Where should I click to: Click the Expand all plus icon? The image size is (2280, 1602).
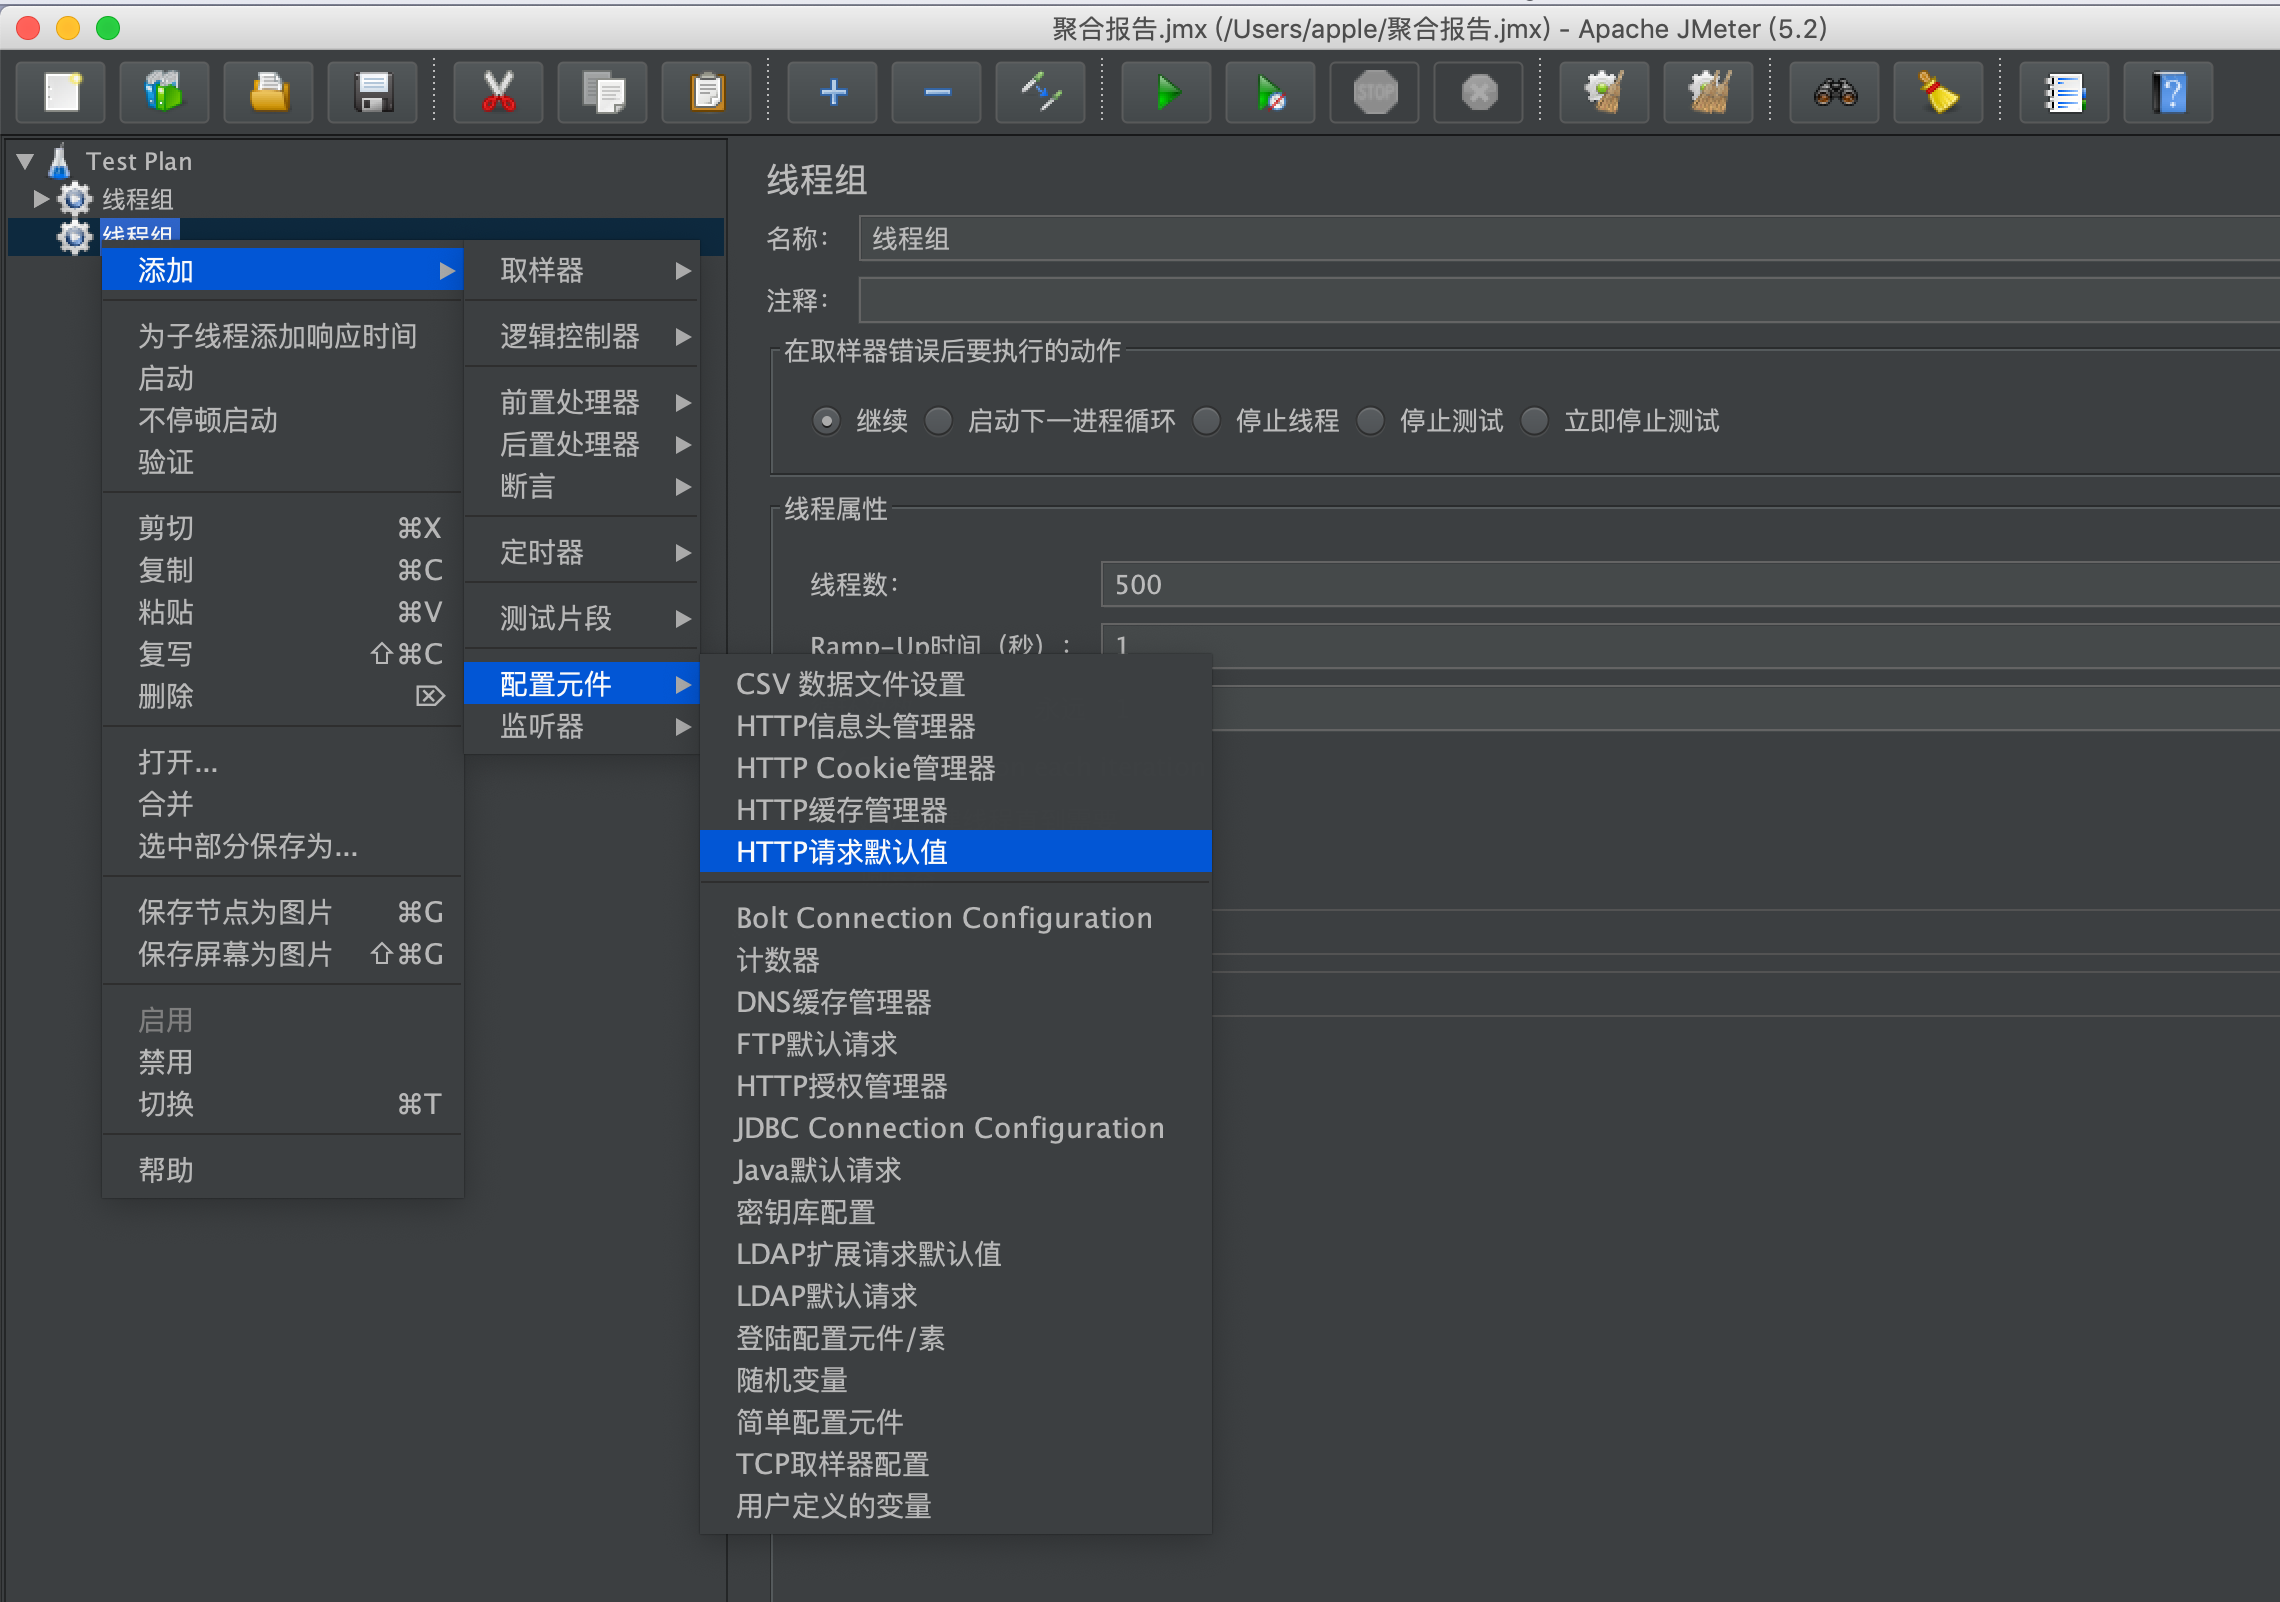(833, 93)
